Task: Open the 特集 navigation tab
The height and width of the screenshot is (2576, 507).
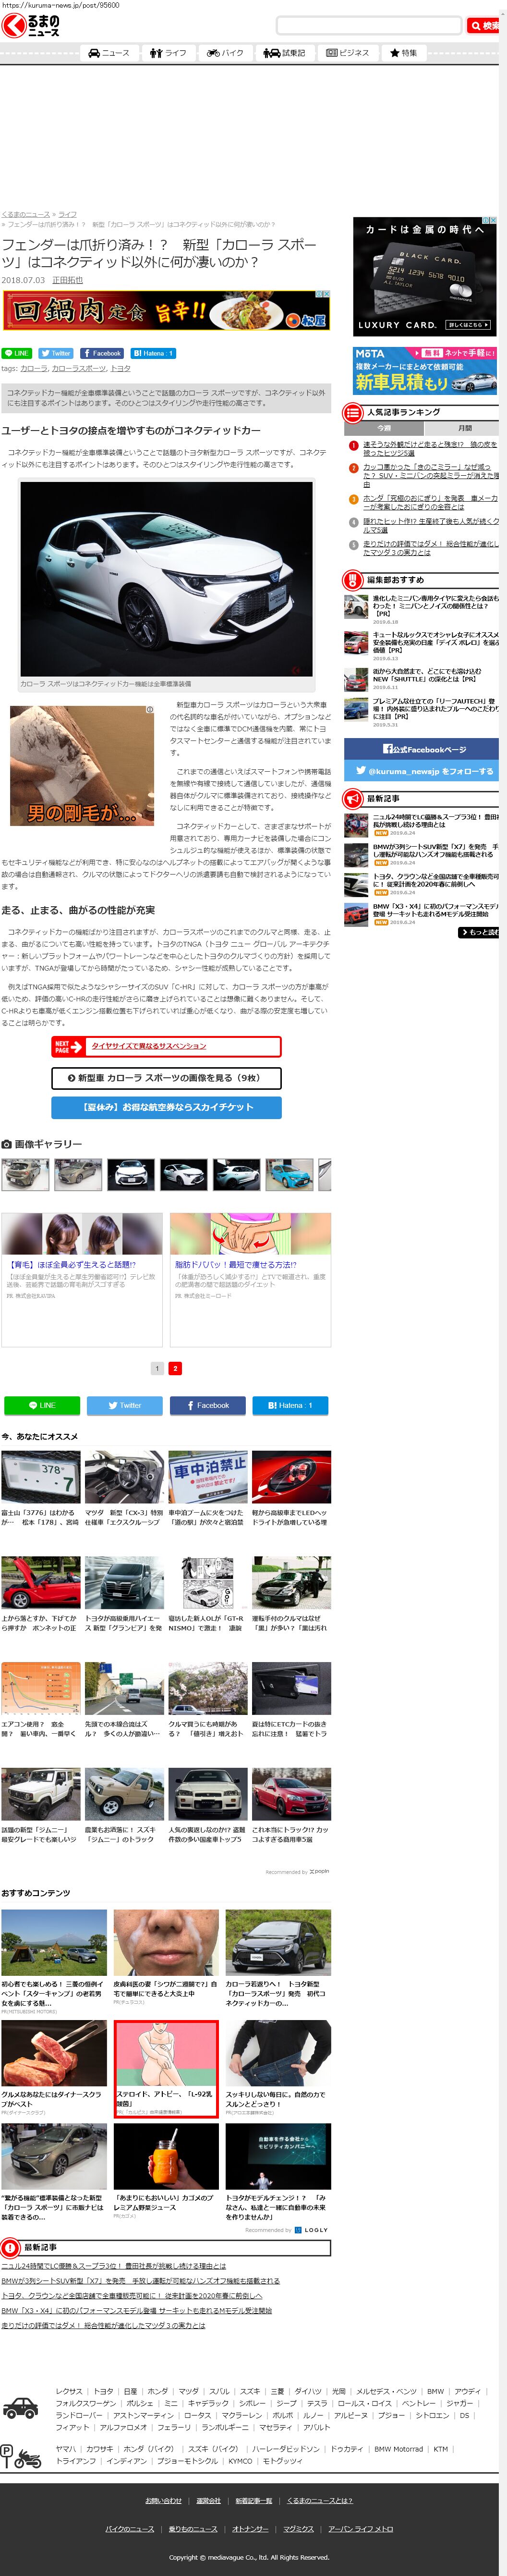Action: pyautogui.click(x=403, y=53)
